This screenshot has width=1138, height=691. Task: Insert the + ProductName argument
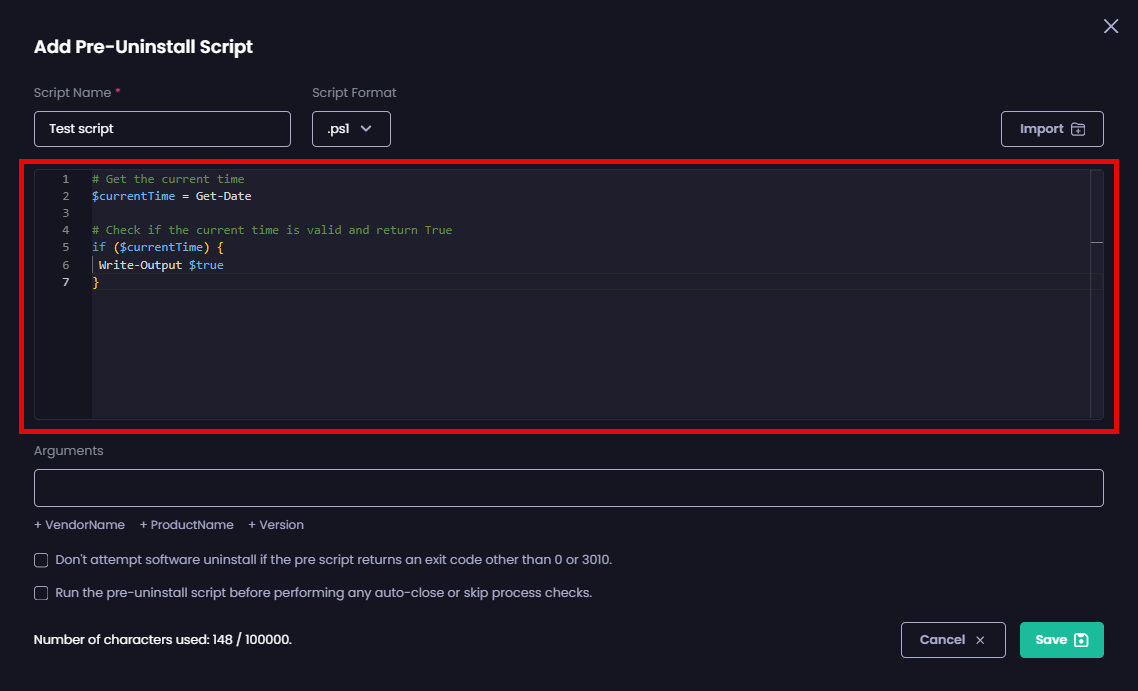coord(187,525)
